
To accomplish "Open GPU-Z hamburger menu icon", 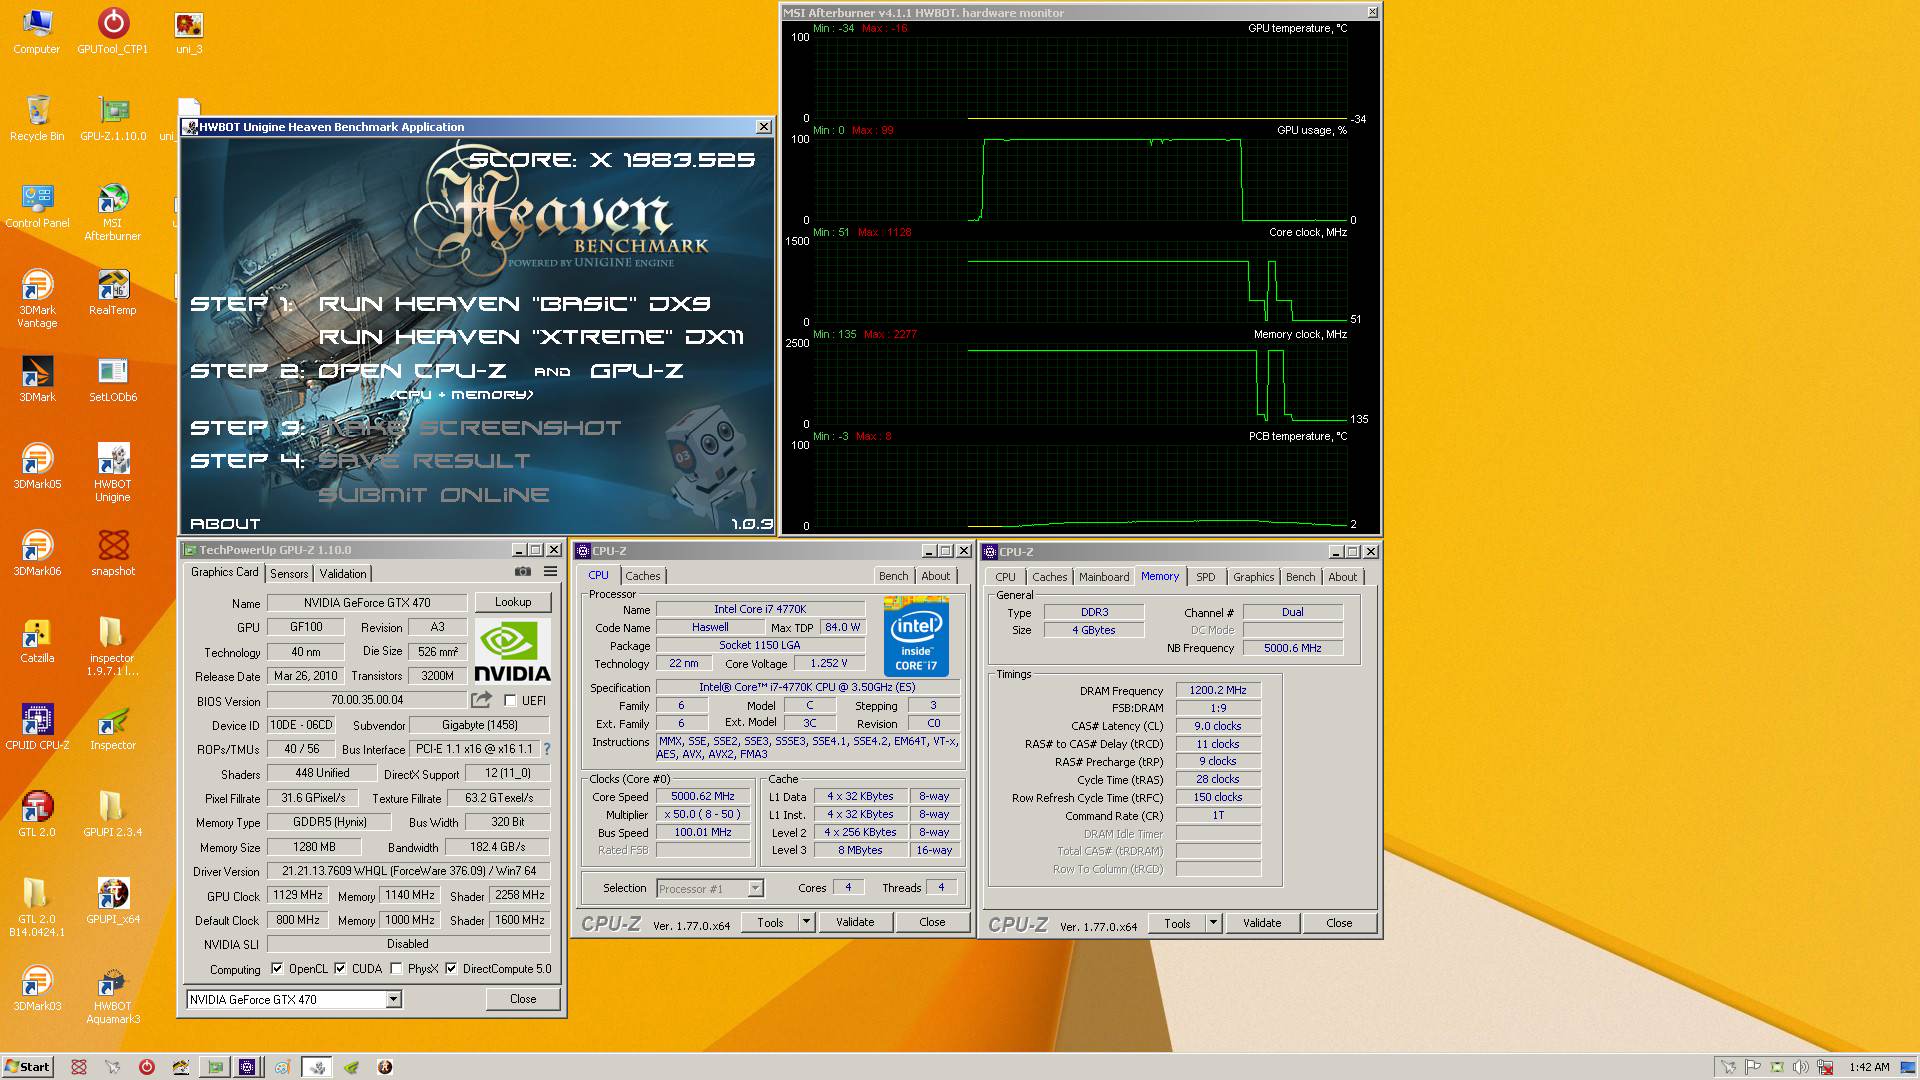I will click(x=550, y=572).
